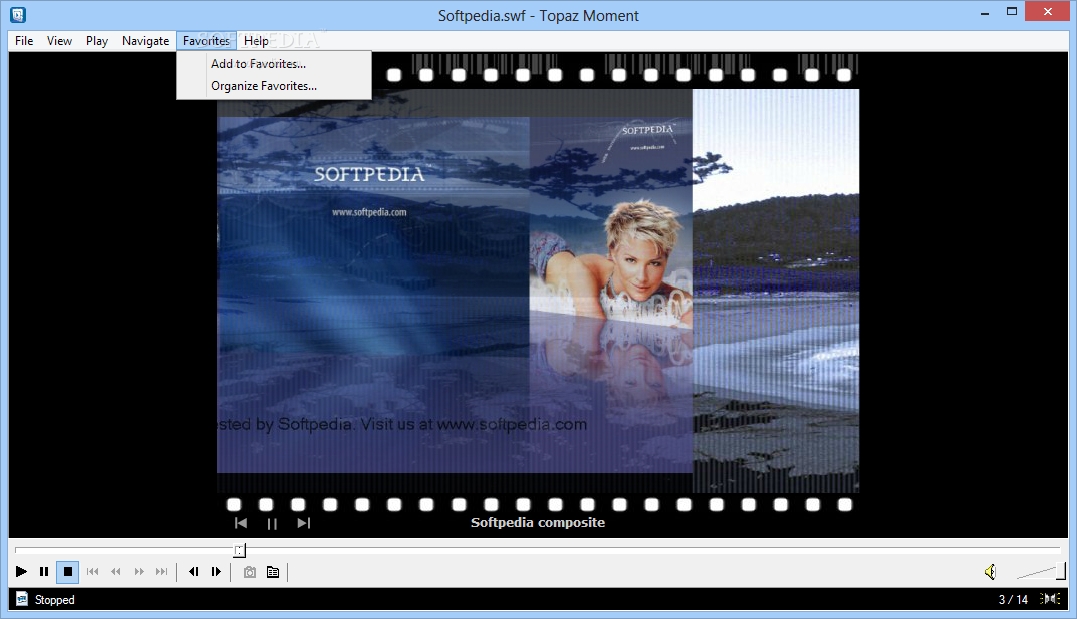Click the volume slider handle
Image resolution: width=1077 pixels, height=619 pixels.
[1061, 571]
